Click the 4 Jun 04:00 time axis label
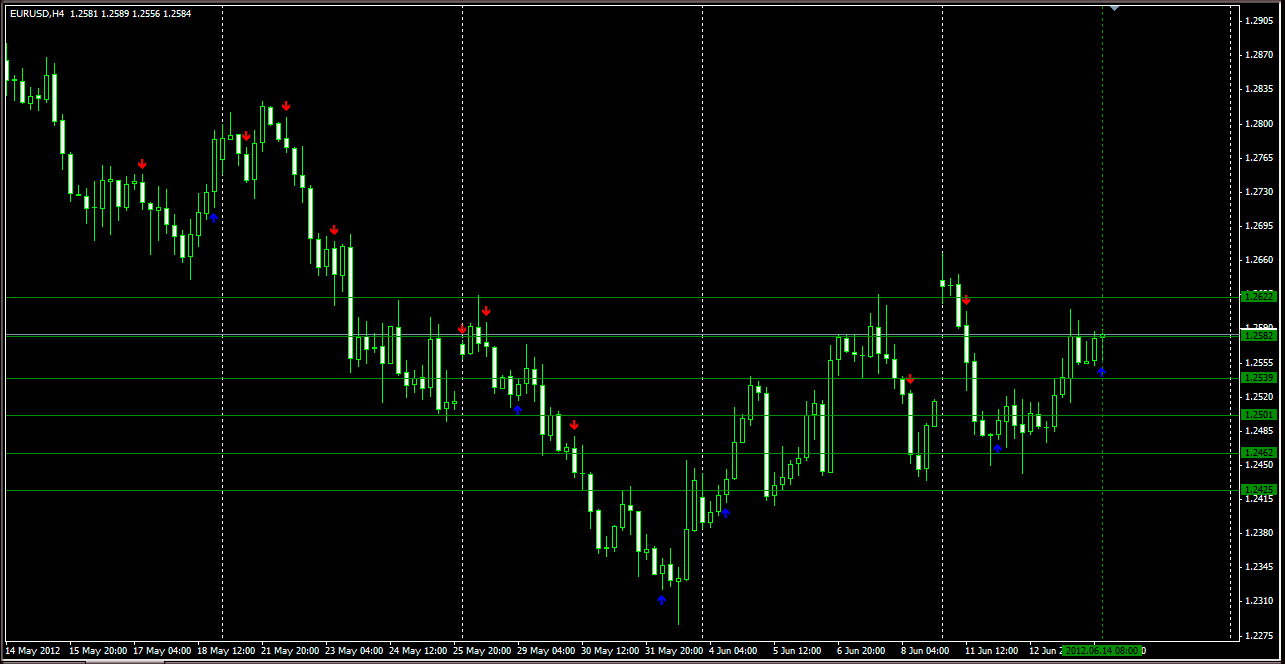Viewport: 1285px width, 664px height. [733, 650]
